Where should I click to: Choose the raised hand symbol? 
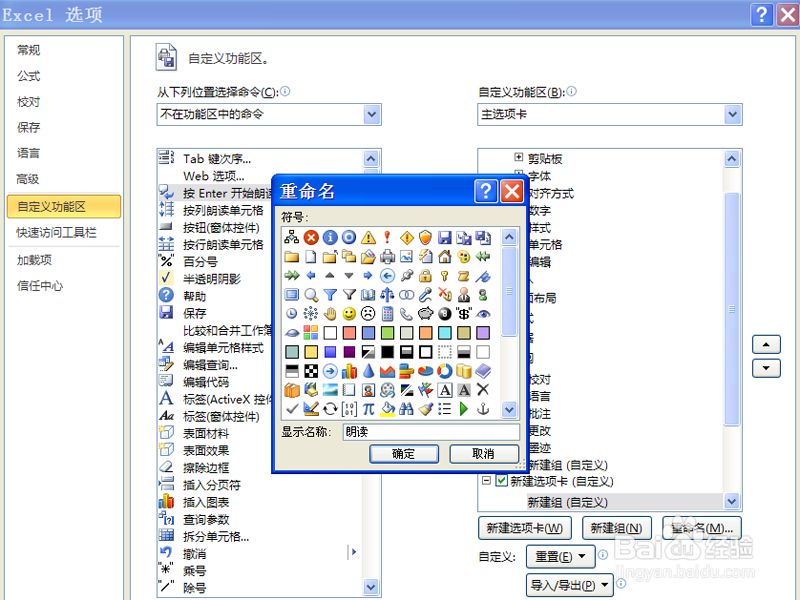pos(330,314)
